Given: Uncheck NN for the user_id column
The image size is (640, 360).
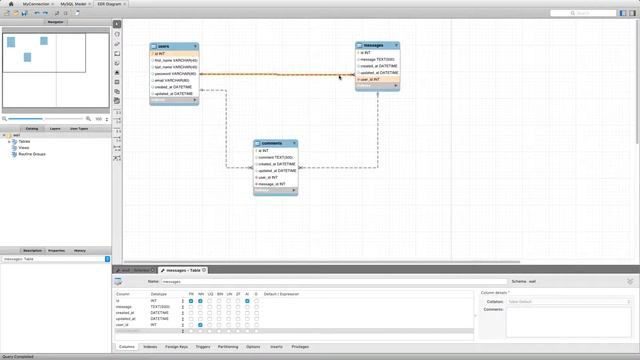Looking at the screenshot, I should [200, 325].
